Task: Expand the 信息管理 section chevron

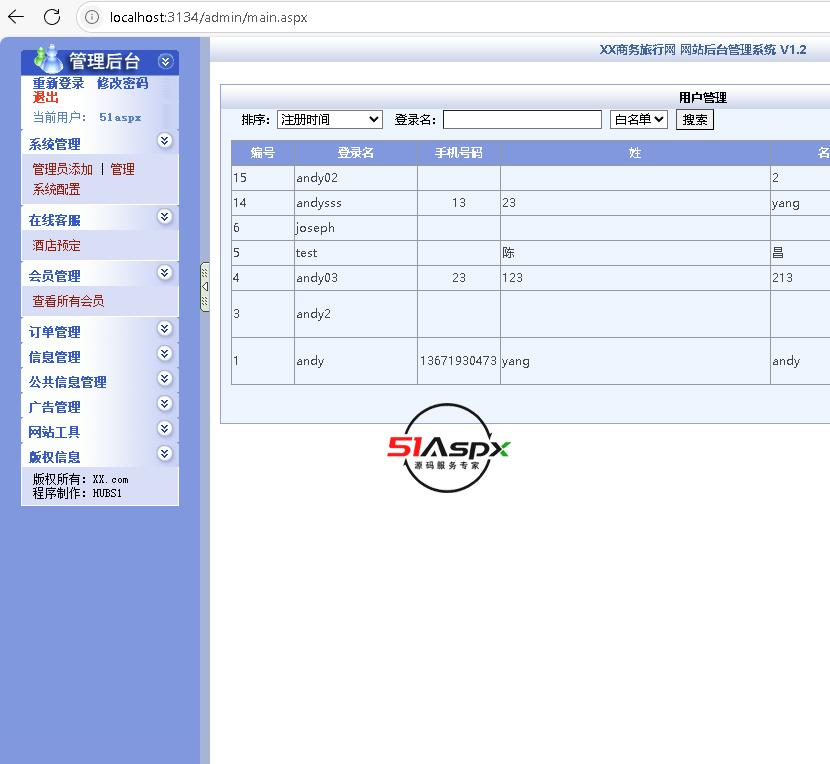Action: coord(165,353)
